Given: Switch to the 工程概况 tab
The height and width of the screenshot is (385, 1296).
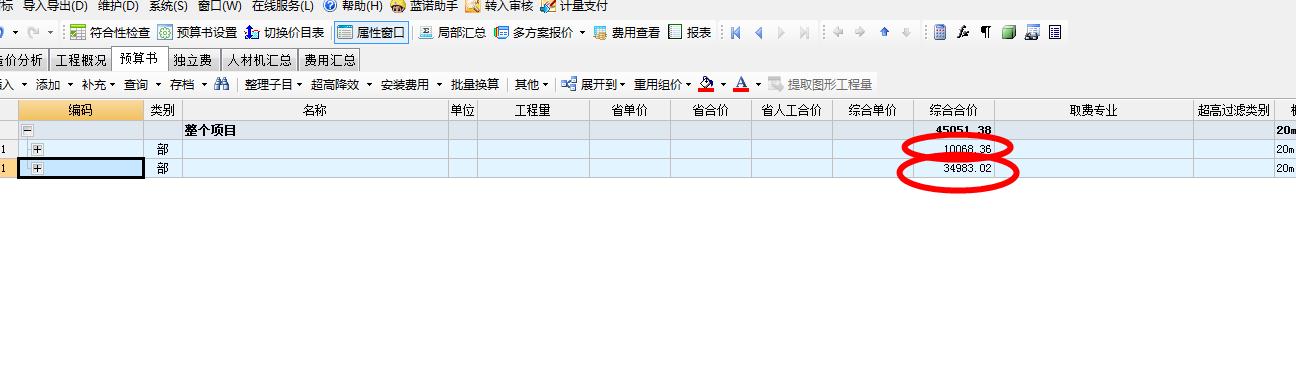Looking at the screenshot, I should pyautogui.click(x=80, y=60).
